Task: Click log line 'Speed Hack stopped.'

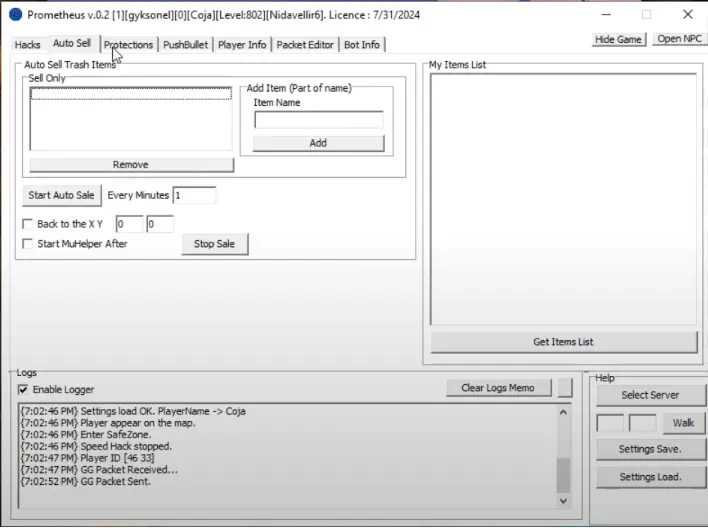Action: pos(97,446)
